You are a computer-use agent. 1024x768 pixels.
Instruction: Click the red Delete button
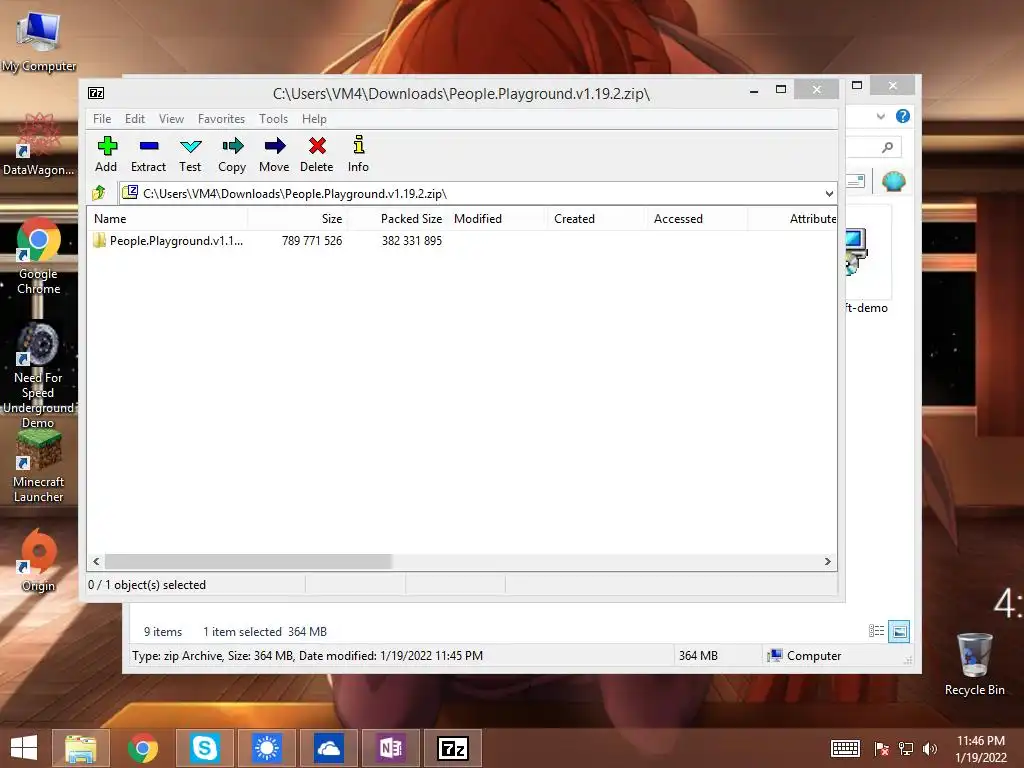coord(317,154)
